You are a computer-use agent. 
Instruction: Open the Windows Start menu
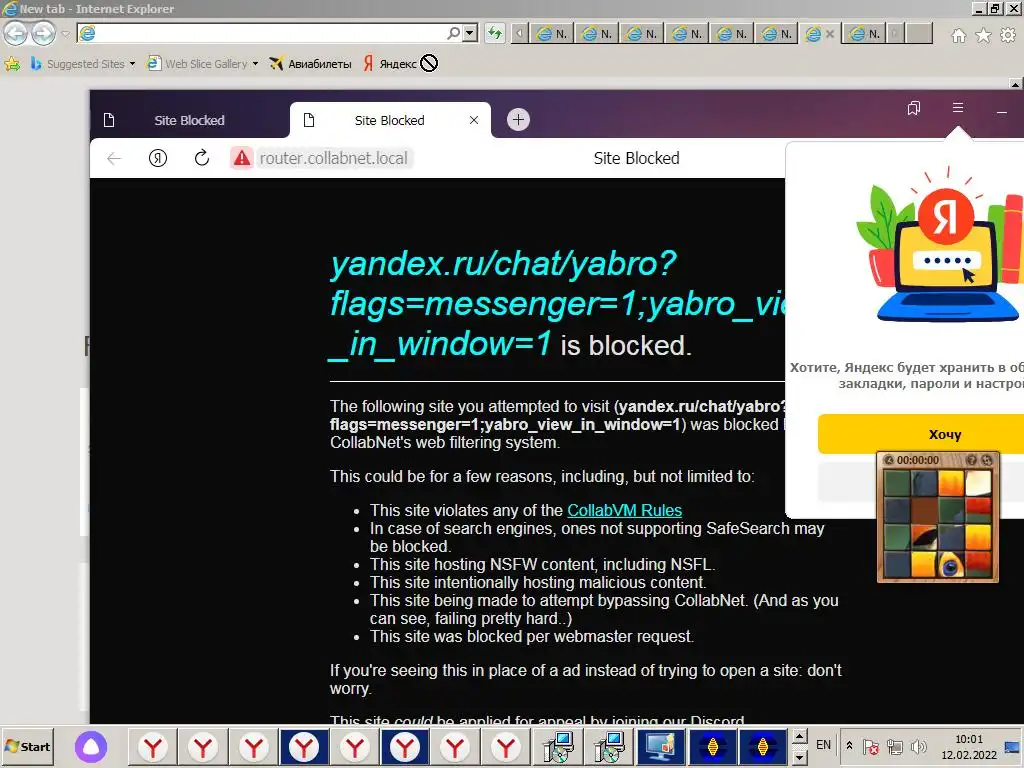click(27, 746)
